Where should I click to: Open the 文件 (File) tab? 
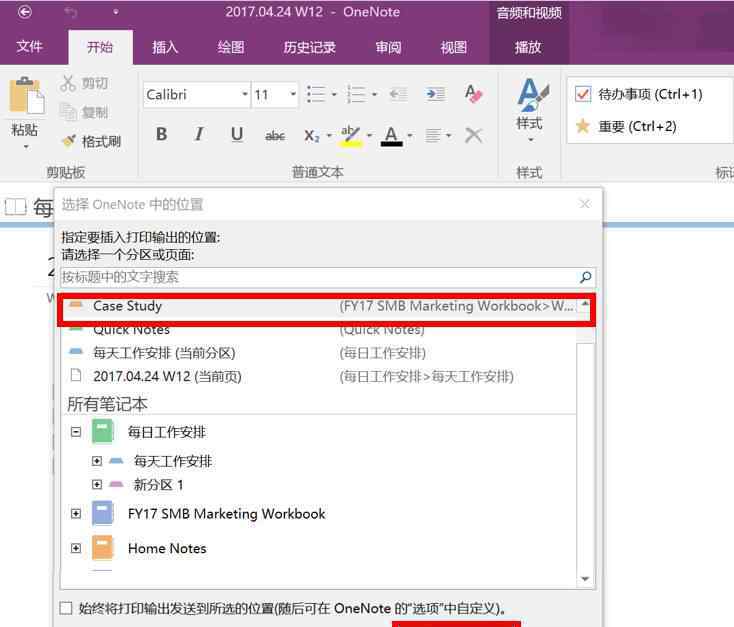(x=29, y=46)
